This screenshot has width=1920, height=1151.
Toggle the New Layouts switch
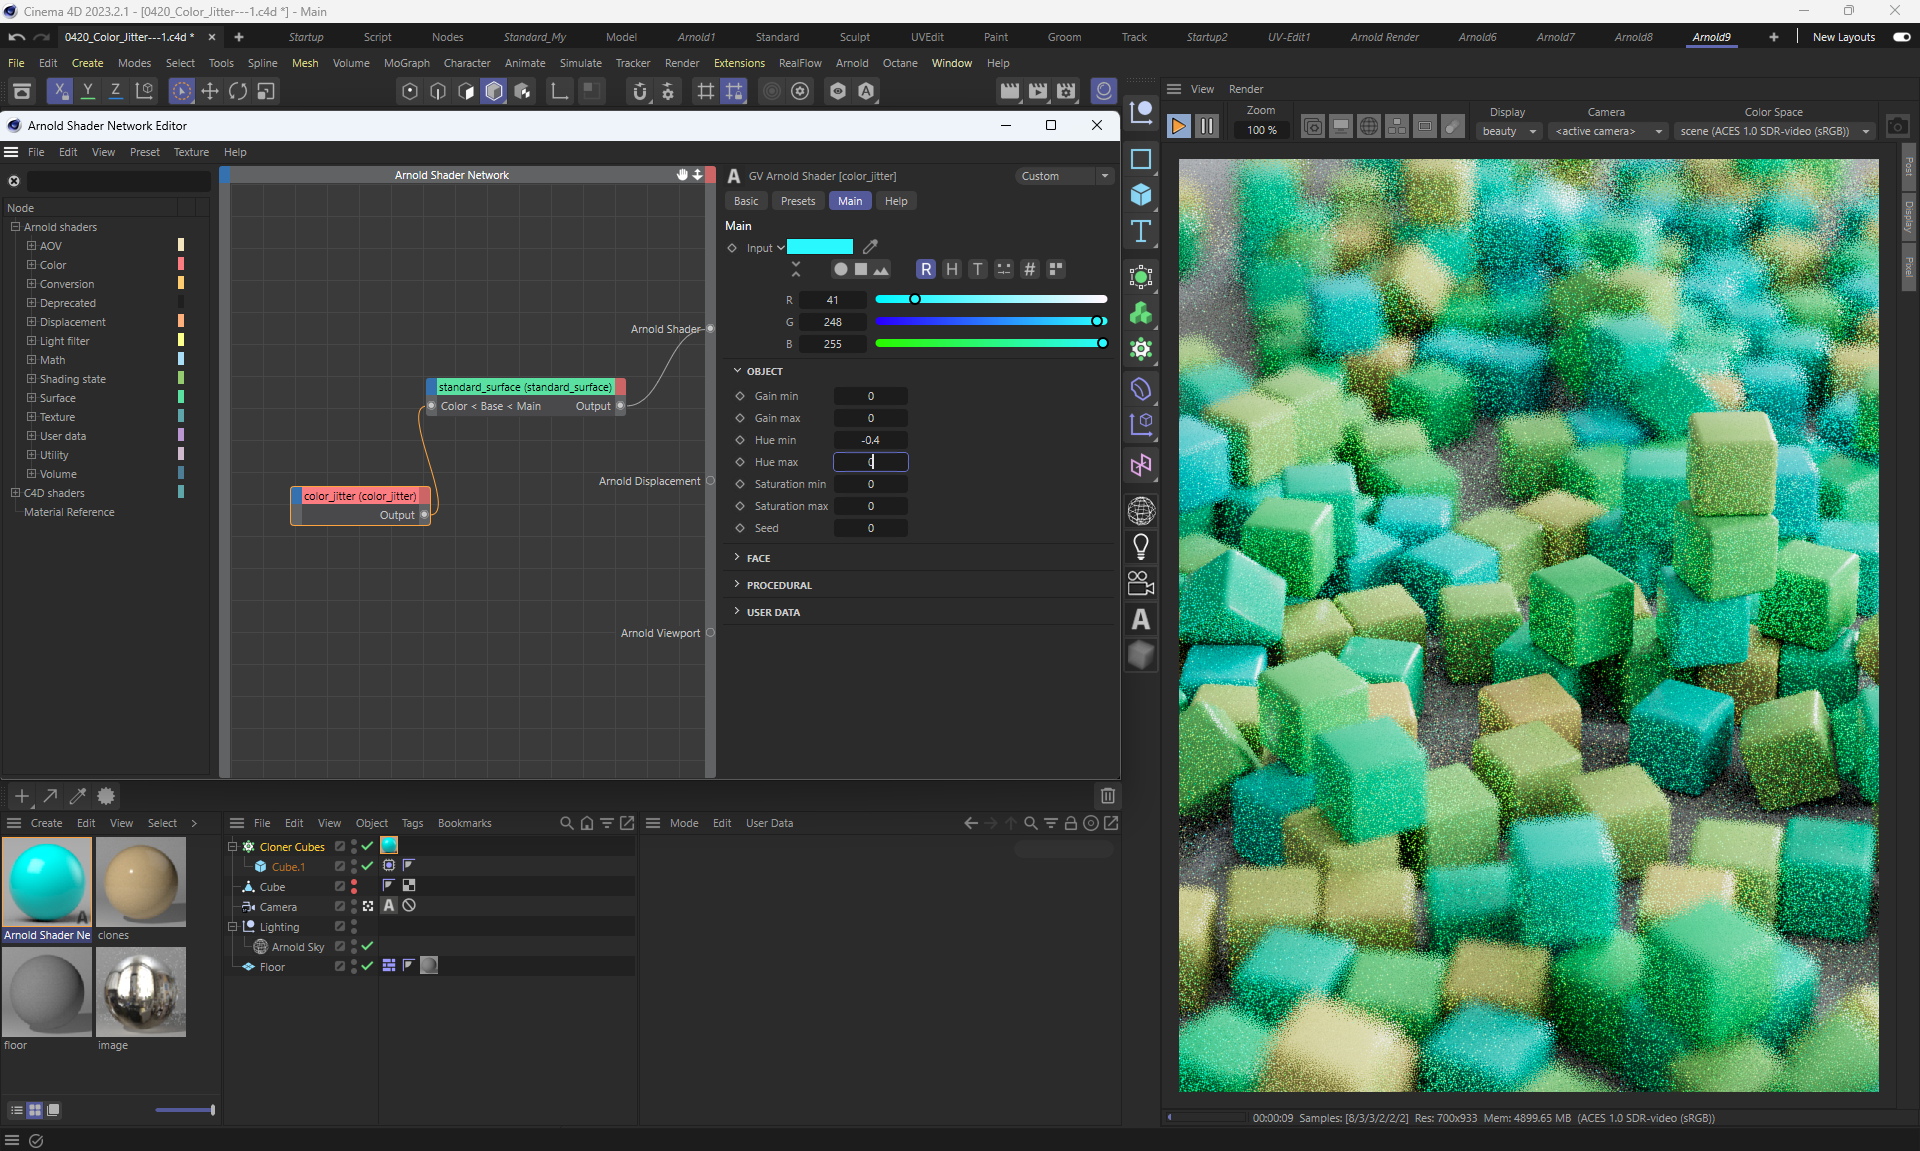pos(1901,37)
